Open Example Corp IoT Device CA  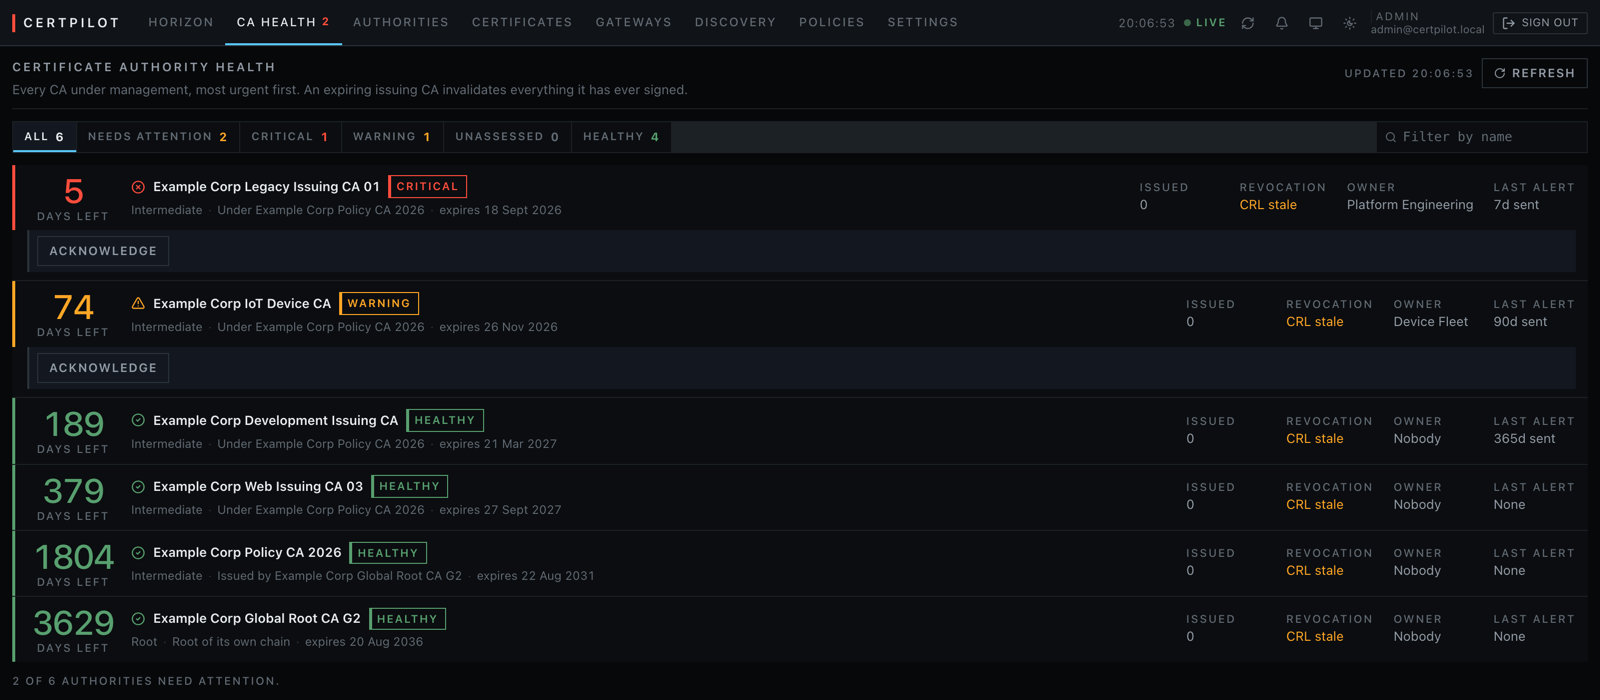[242, 303]
